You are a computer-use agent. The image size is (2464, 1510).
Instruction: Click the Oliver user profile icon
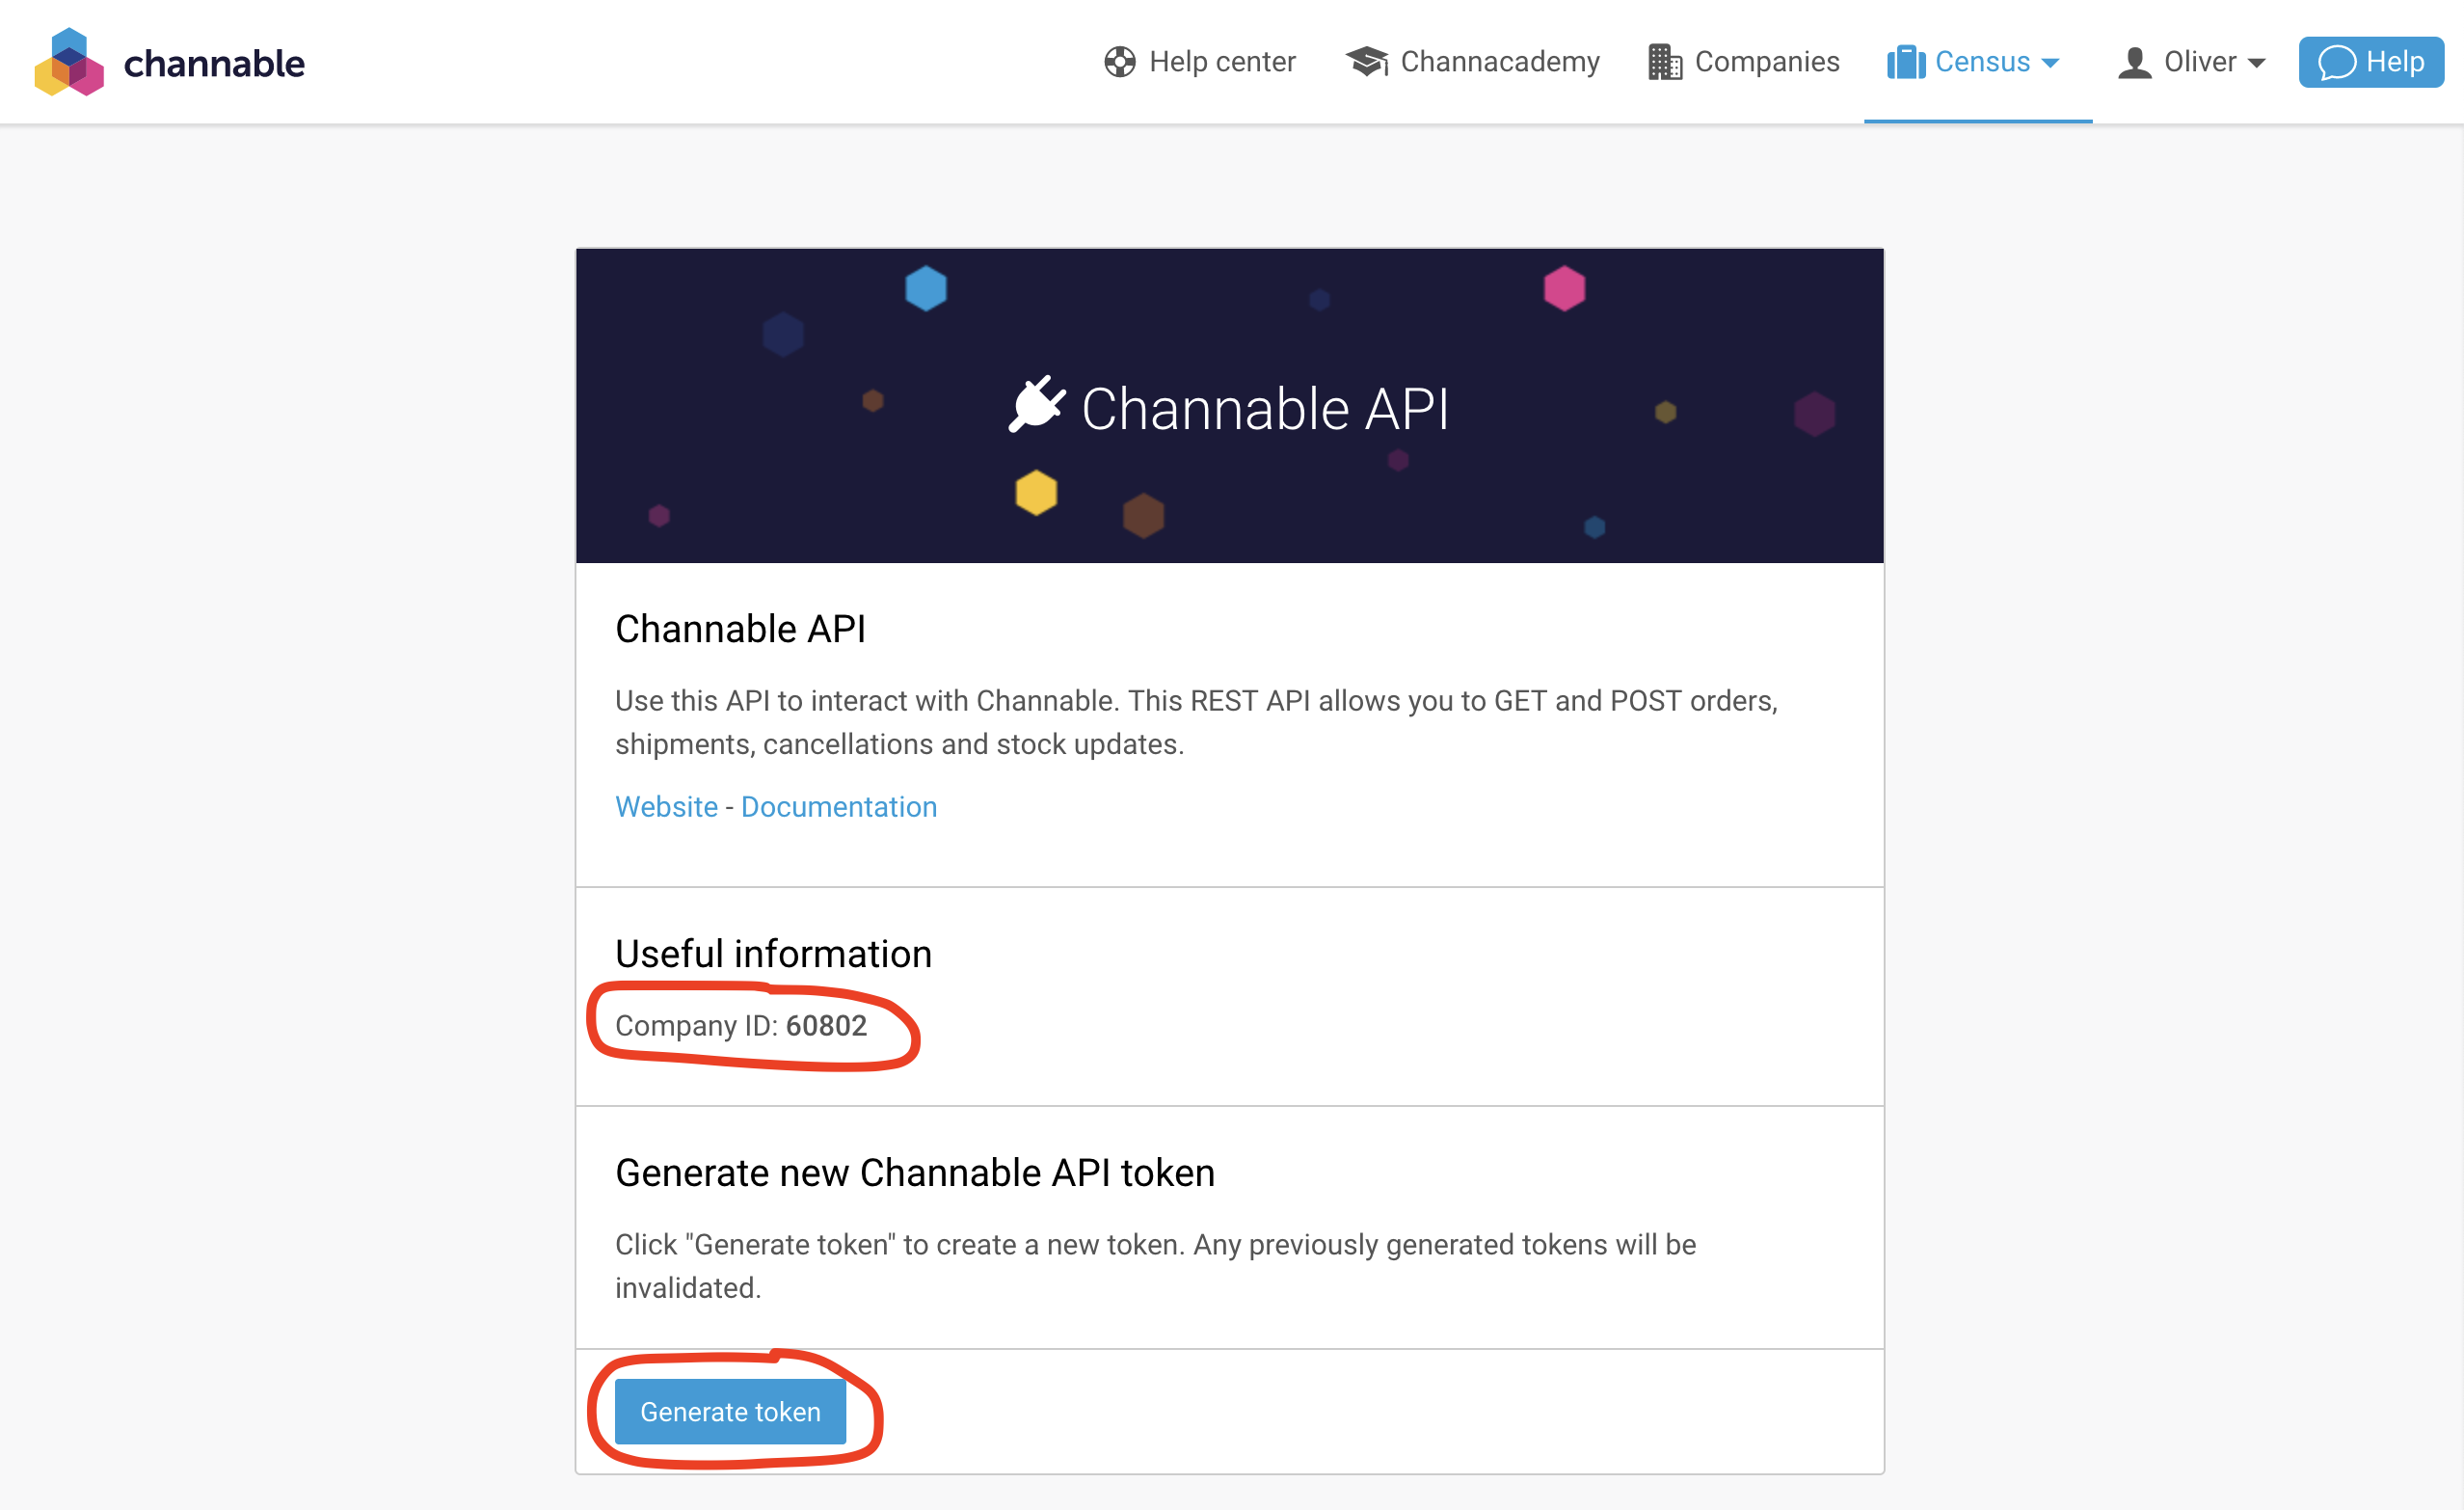2134,62
